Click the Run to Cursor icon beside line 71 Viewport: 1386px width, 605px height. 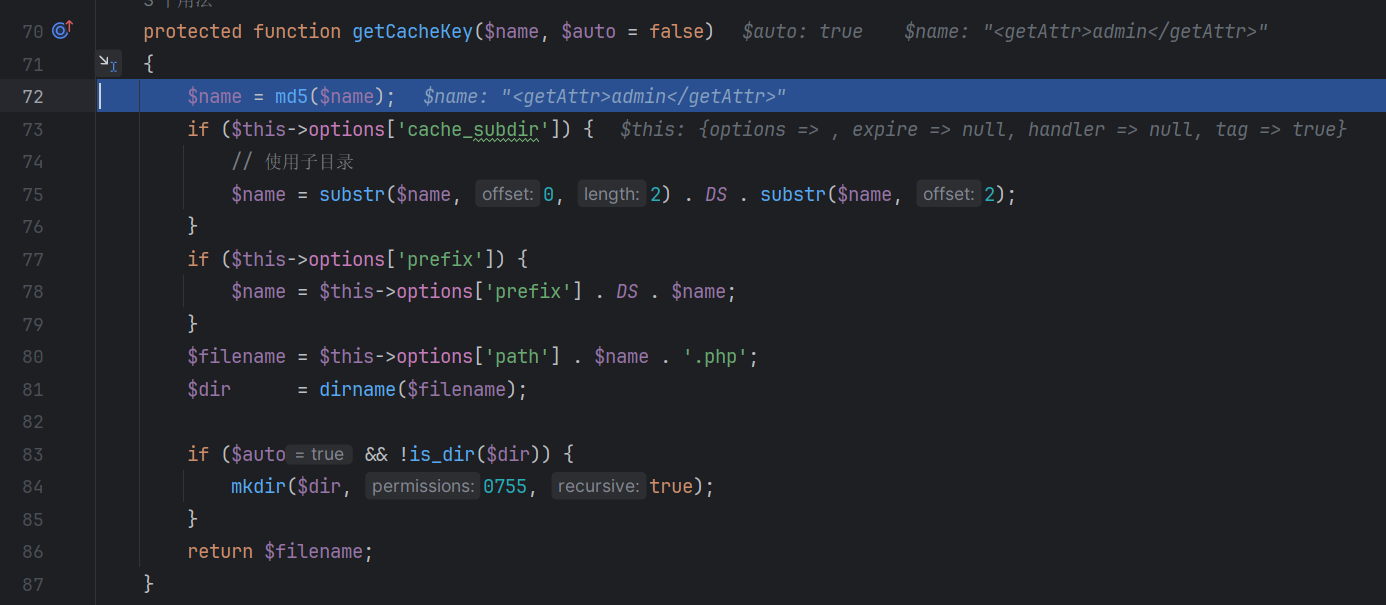pos(108,64)
